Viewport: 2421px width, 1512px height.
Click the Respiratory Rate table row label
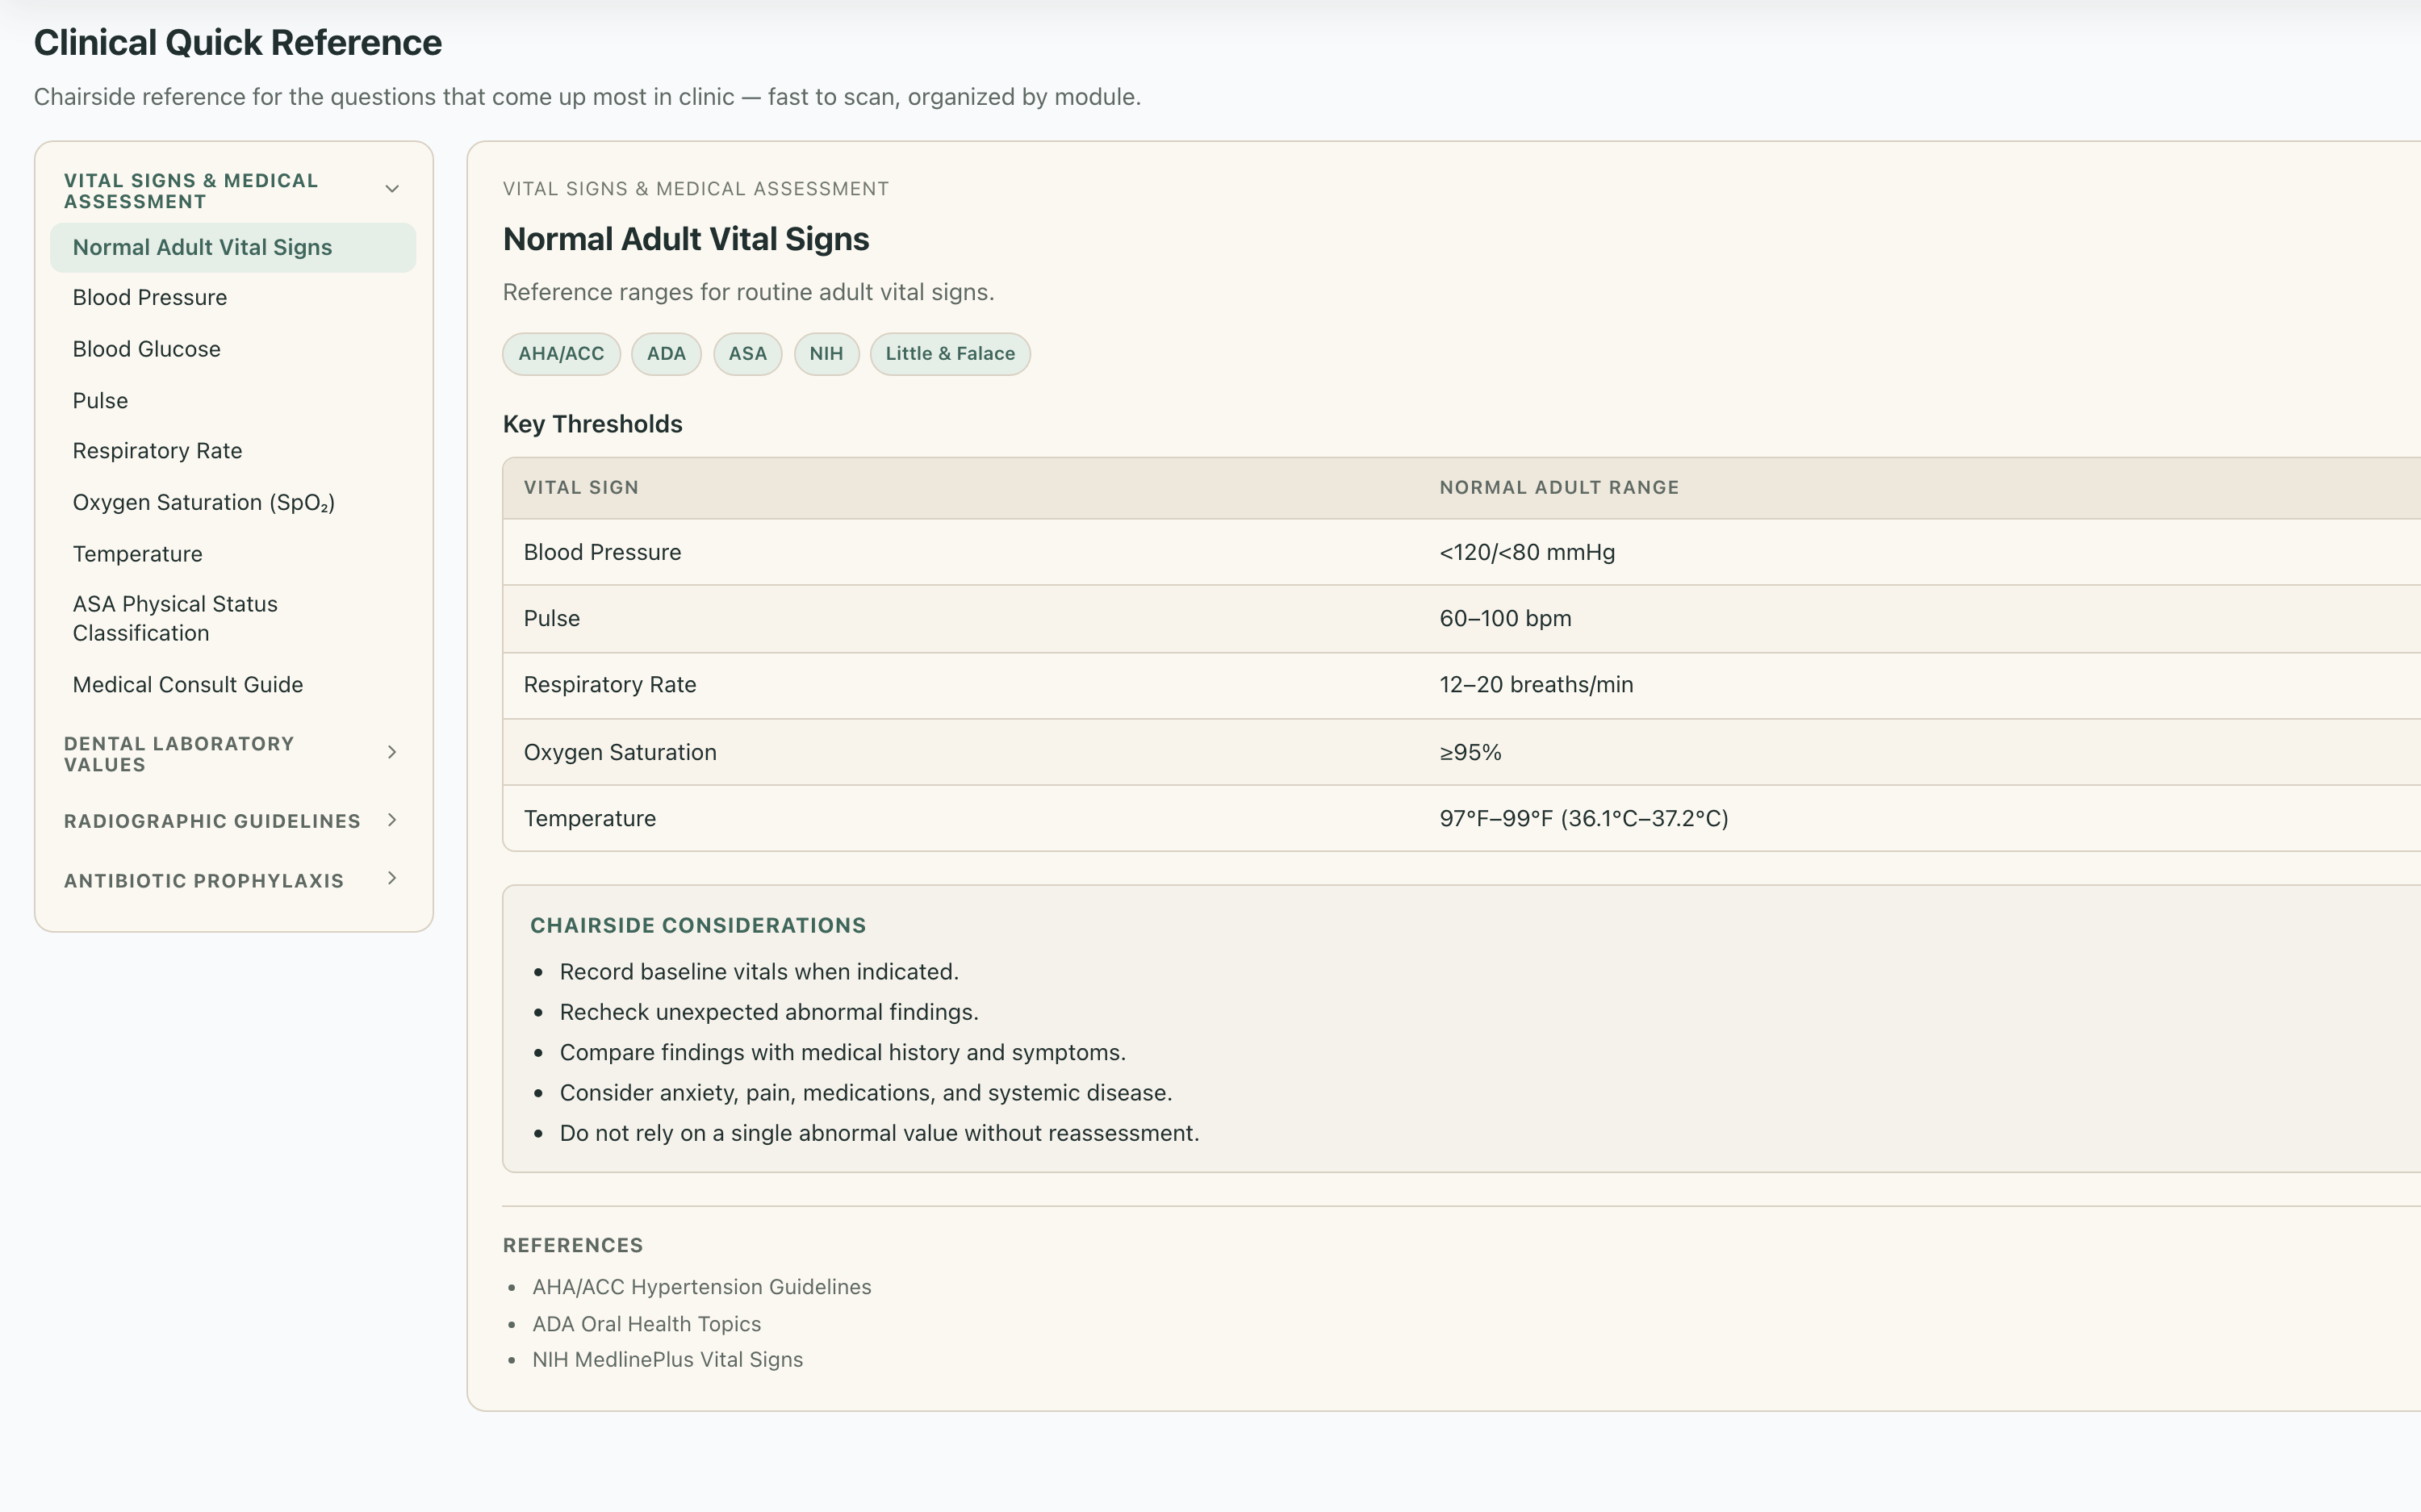[610, 685]
